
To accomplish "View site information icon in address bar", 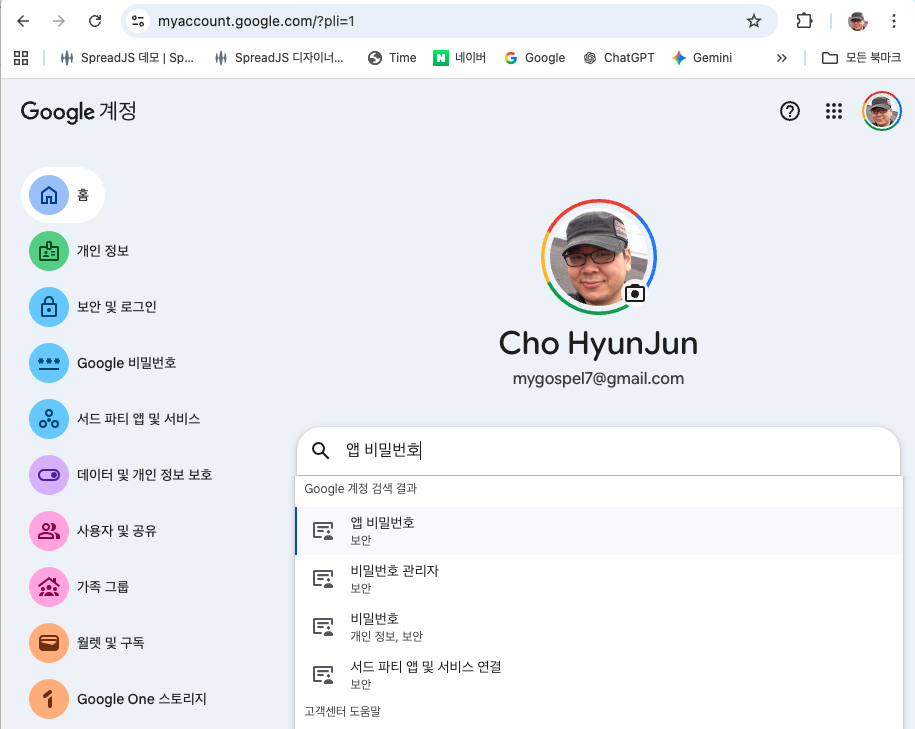I will click(x=138, y=22).
